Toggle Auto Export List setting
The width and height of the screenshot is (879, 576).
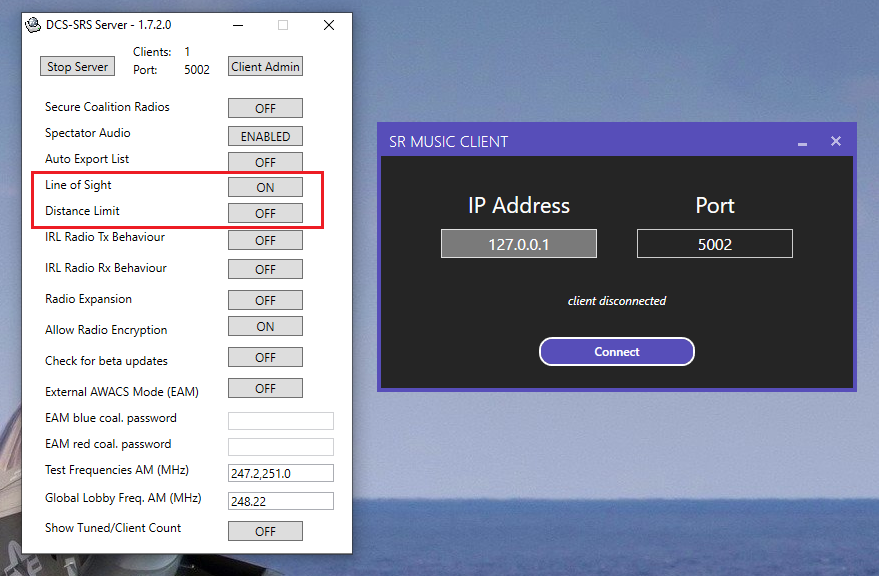[x=265, y=162]
